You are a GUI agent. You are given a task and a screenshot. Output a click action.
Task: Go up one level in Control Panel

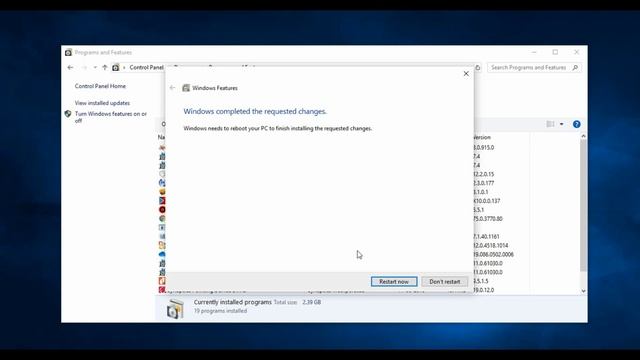tap(105, 67)
